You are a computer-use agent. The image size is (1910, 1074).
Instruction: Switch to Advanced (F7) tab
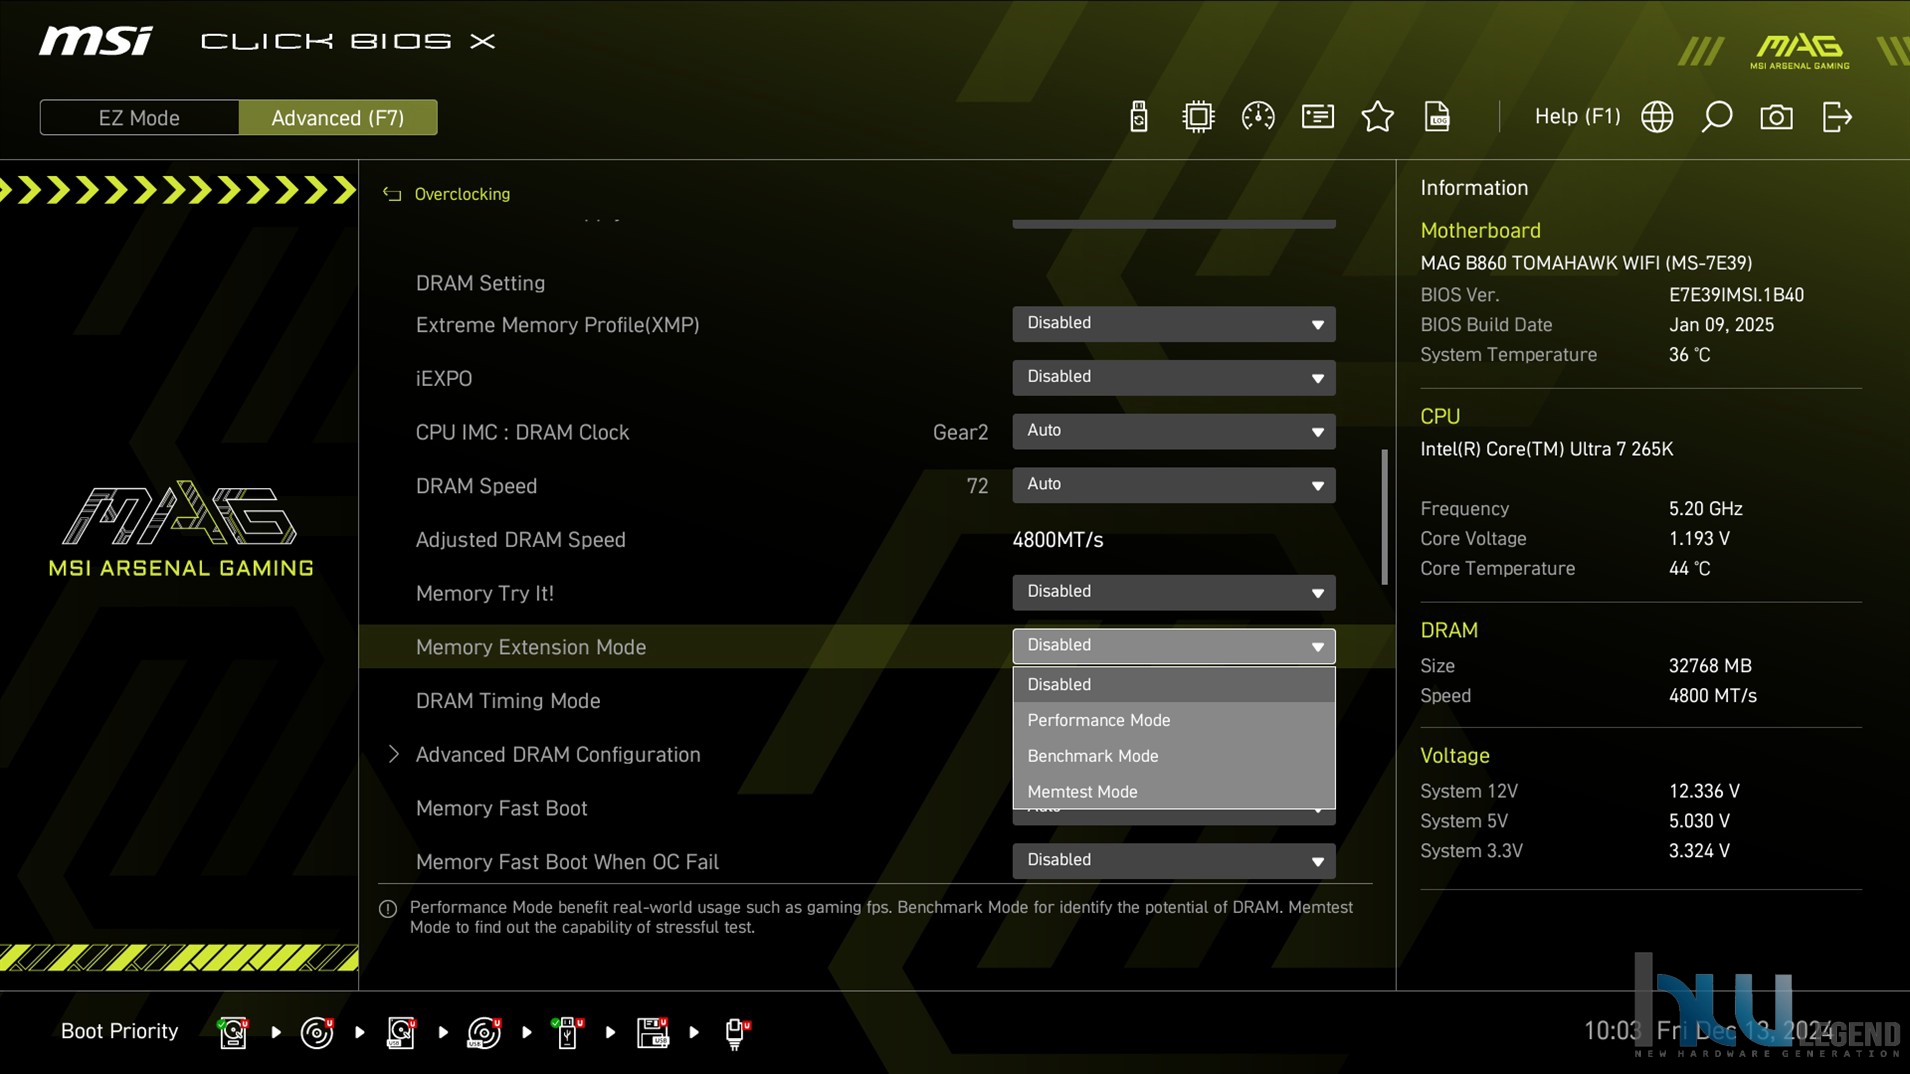(x=338, y=117)
